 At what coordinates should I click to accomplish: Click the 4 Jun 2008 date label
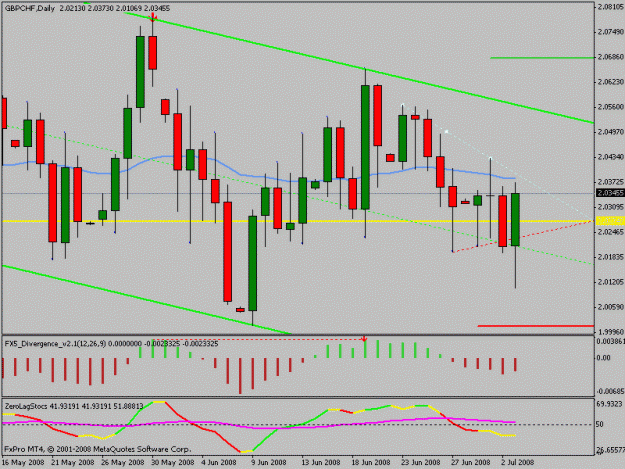tap(219, 462)
